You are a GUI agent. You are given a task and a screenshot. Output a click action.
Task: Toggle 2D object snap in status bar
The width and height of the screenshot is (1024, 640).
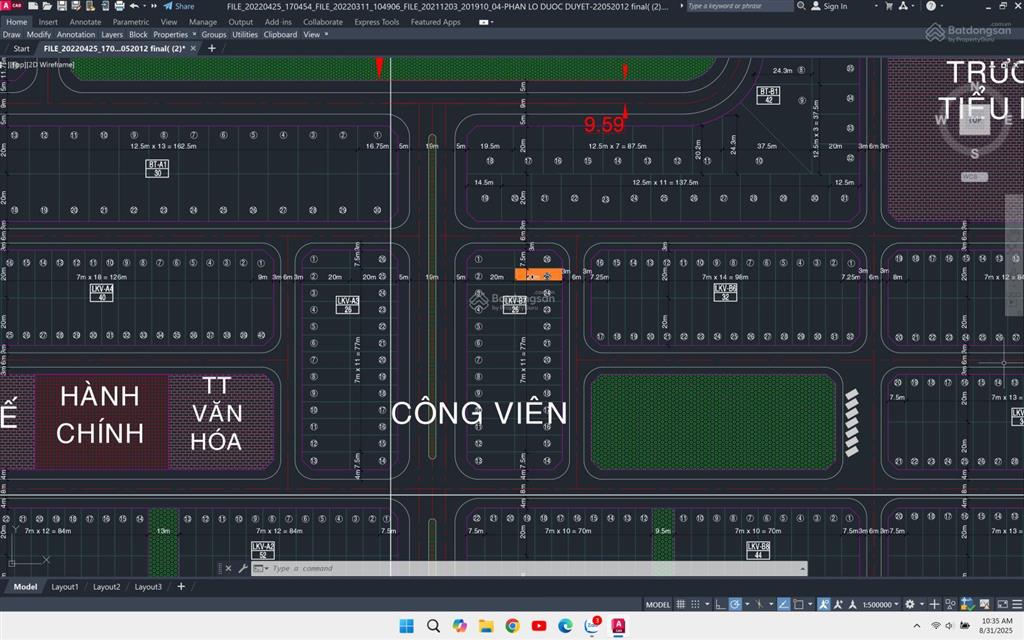pos(798,605)
